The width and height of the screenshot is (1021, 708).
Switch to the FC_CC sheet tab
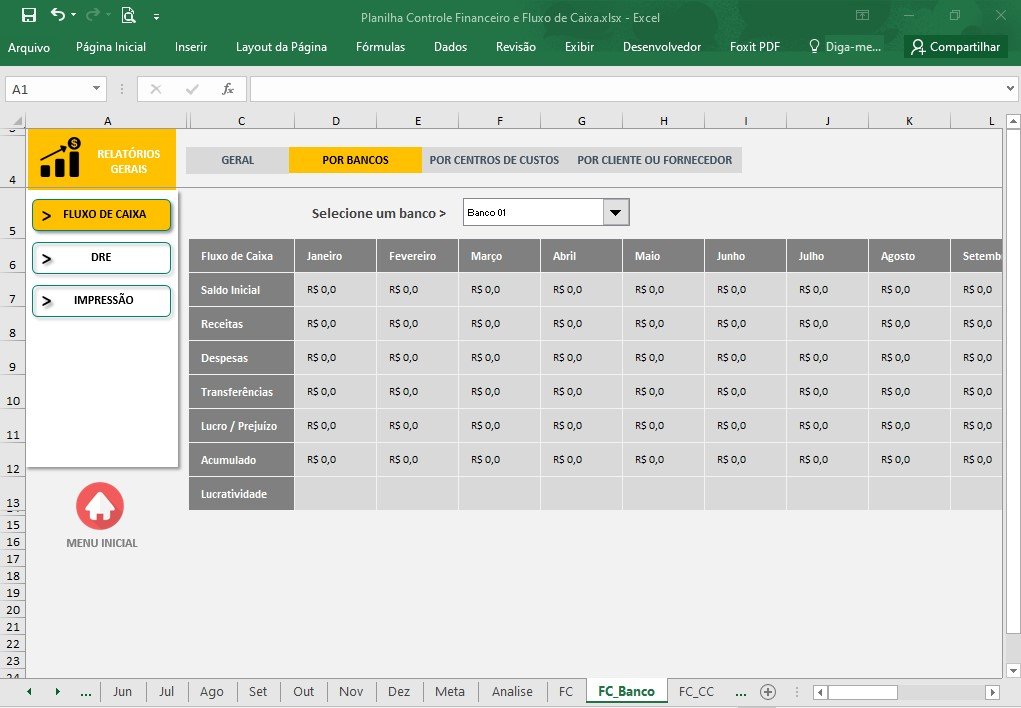pyautogui.click(x=696, y=692)
